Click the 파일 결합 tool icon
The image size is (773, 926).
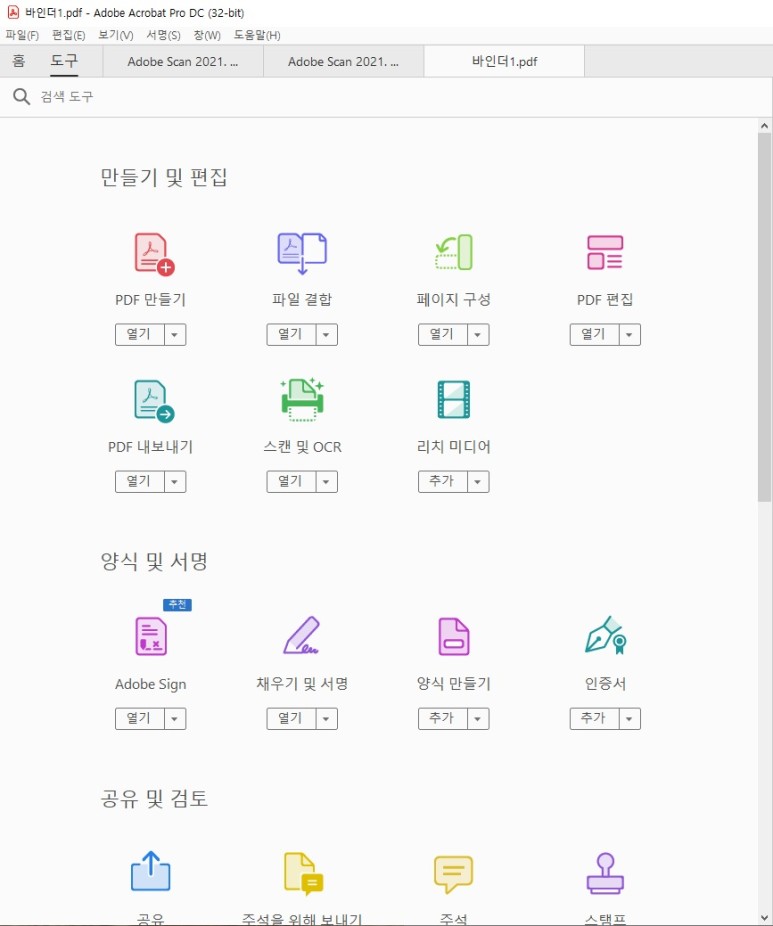click(302, 253)
